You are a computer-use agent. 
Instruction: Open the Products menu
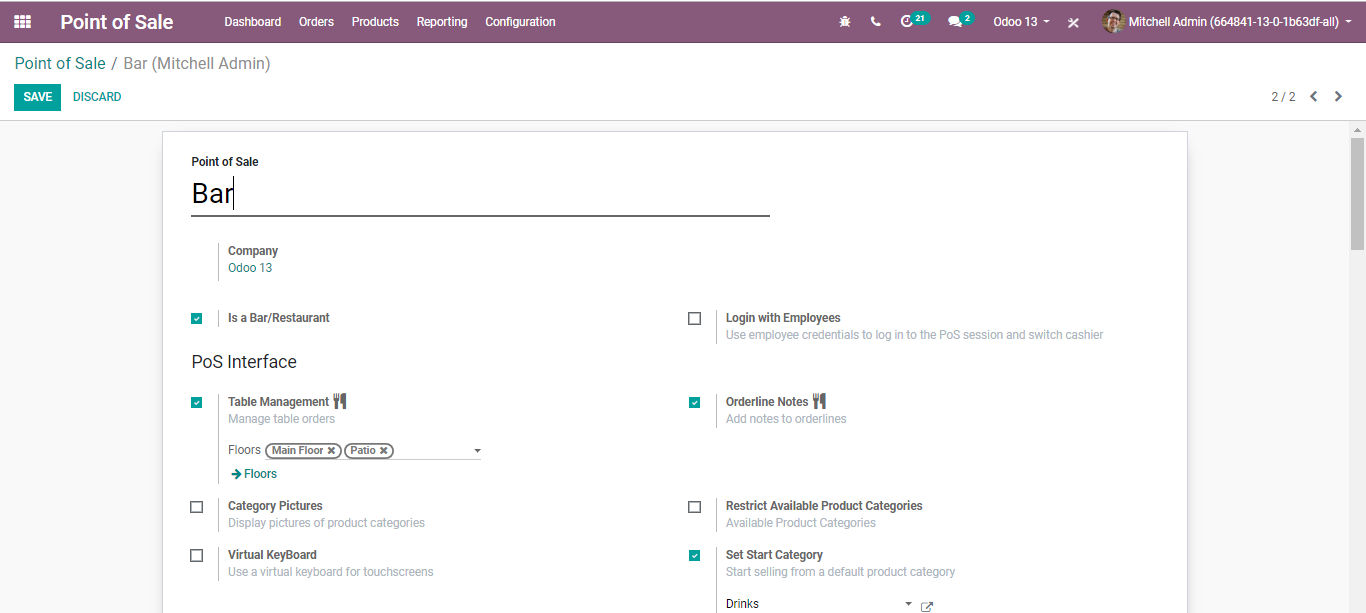click(375, 21)
